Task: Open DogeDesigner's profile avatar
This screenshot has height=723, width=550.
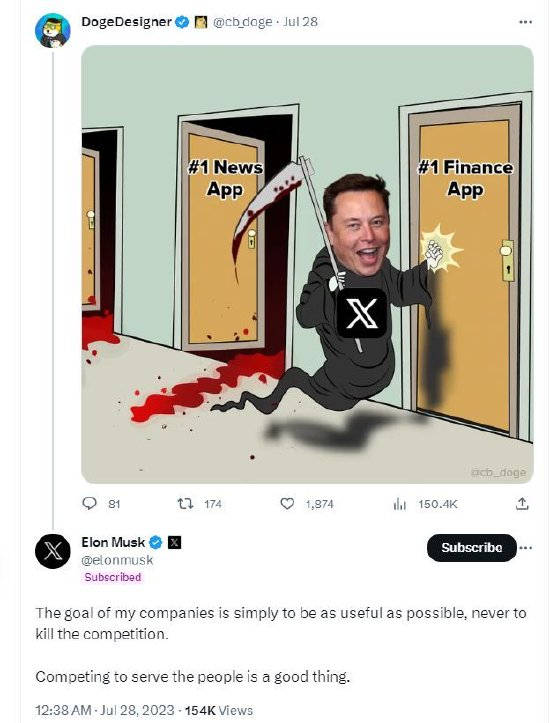Action: (53, 30)
